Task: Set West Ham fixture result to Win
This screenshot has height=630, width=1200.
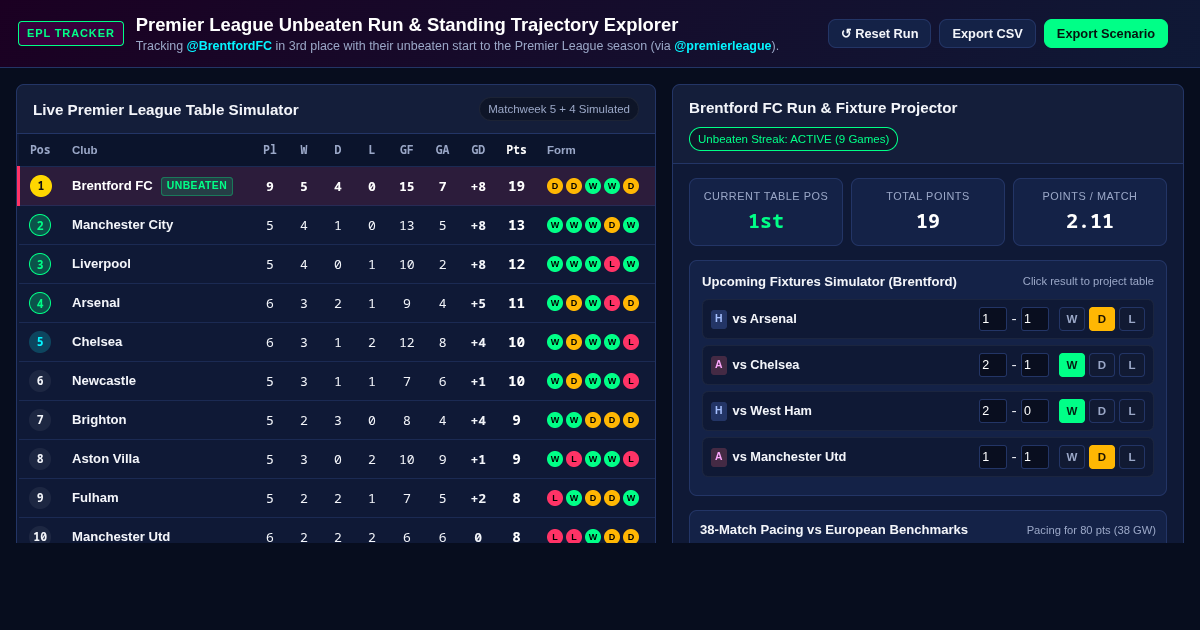Action: (1072, 411)
